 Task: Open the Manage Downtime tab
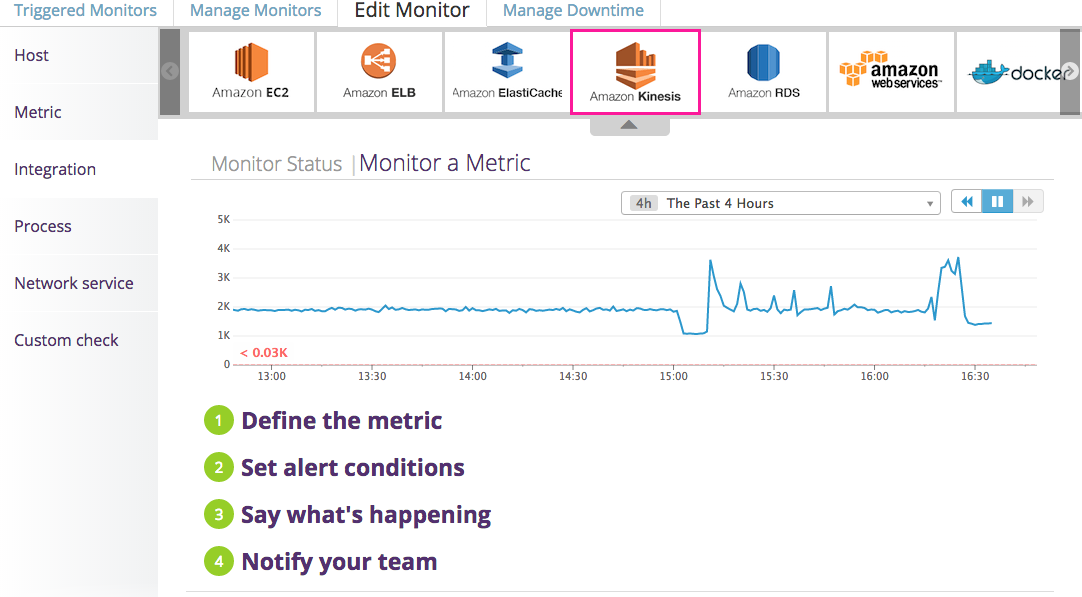click(x=573, y=11)
